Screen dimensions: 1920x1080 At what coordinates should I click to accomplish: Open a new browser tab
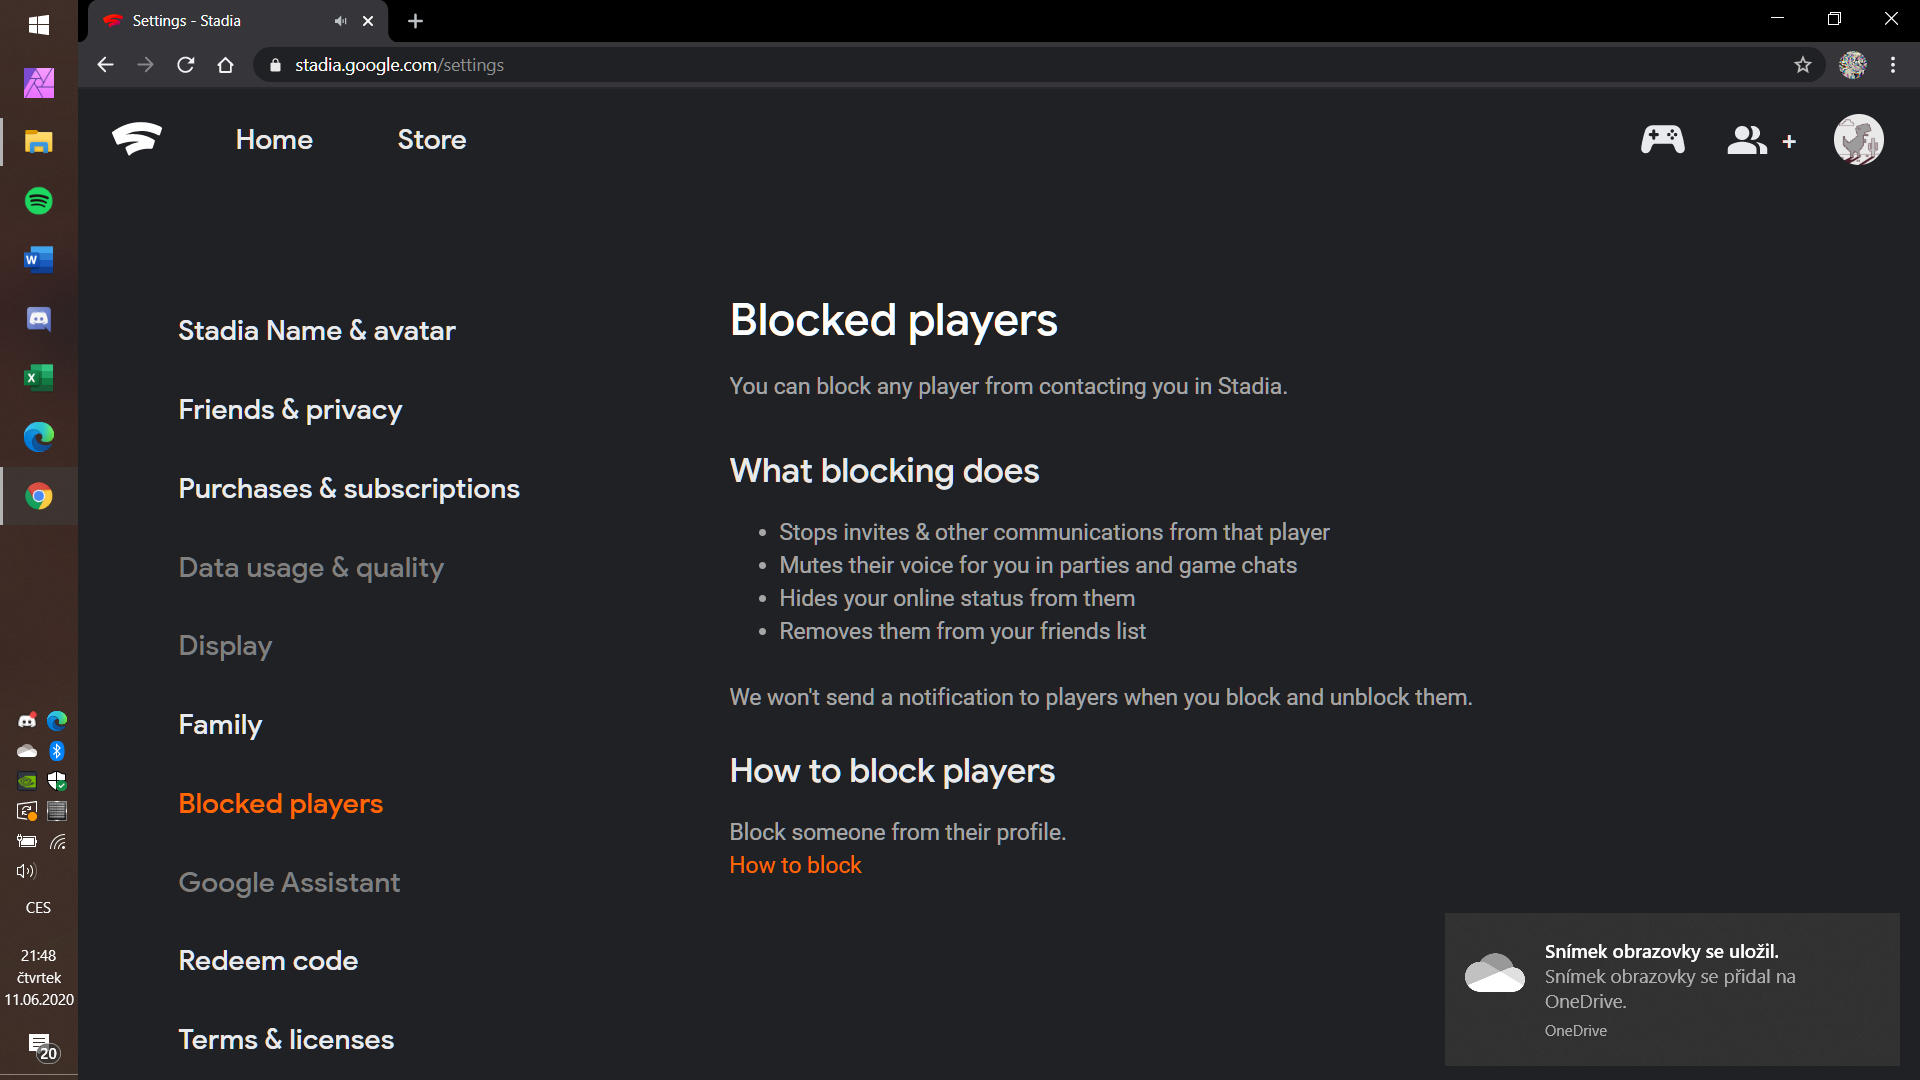point(416,21)
